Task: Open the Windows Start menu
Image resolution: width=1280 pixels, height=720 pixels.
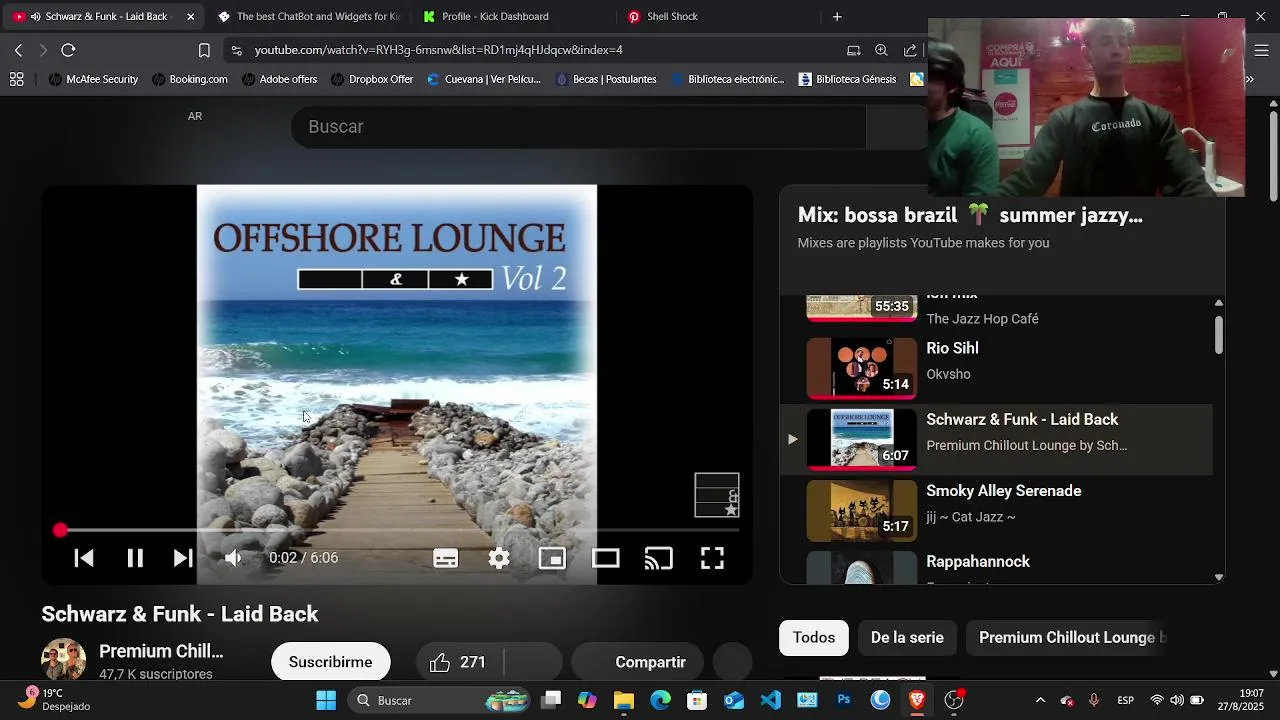Action: tap(326, 700)
